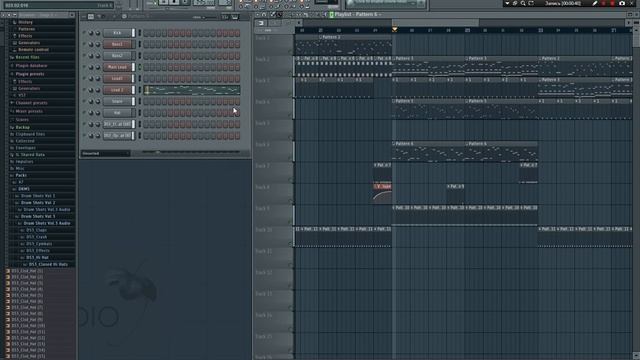Select the Track 5 header in playlist

click(273, 130)
